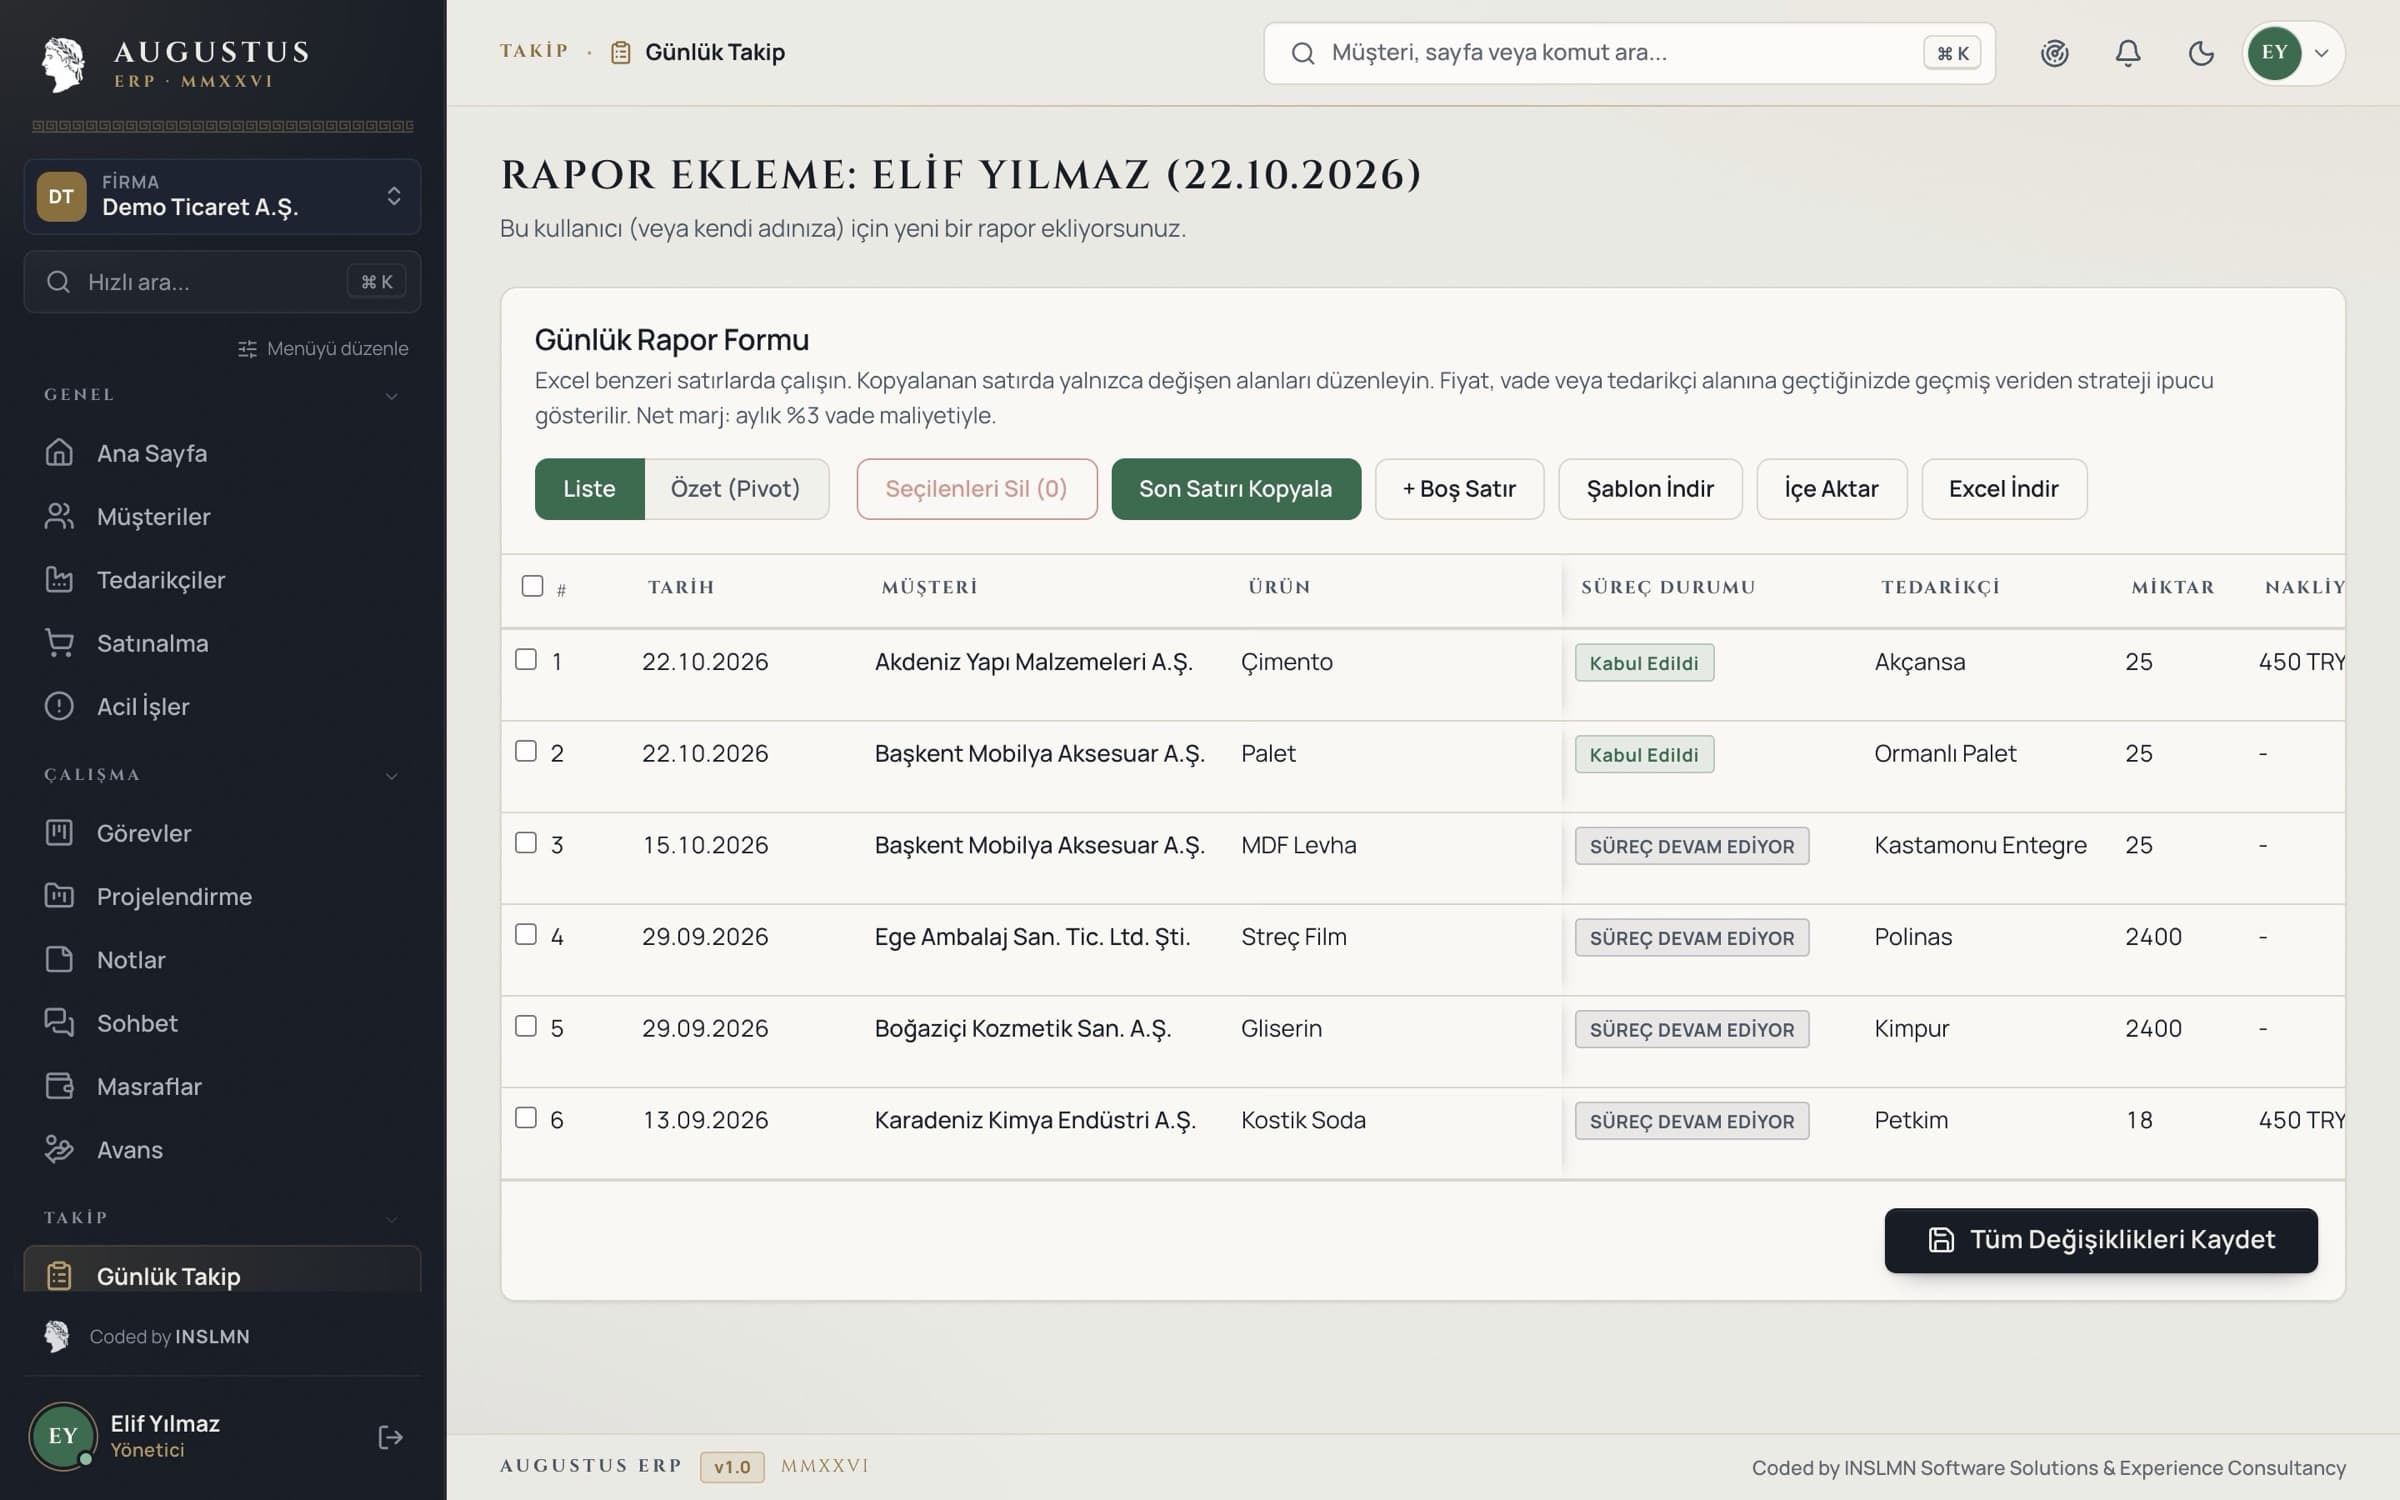Click the Augustus logo head icon
2400x1500 pixels.
63,64
